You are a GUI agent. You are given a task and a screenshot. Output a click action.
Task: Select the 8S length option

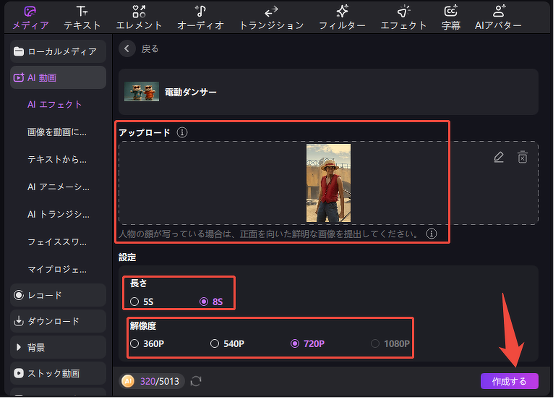[211, 302]
